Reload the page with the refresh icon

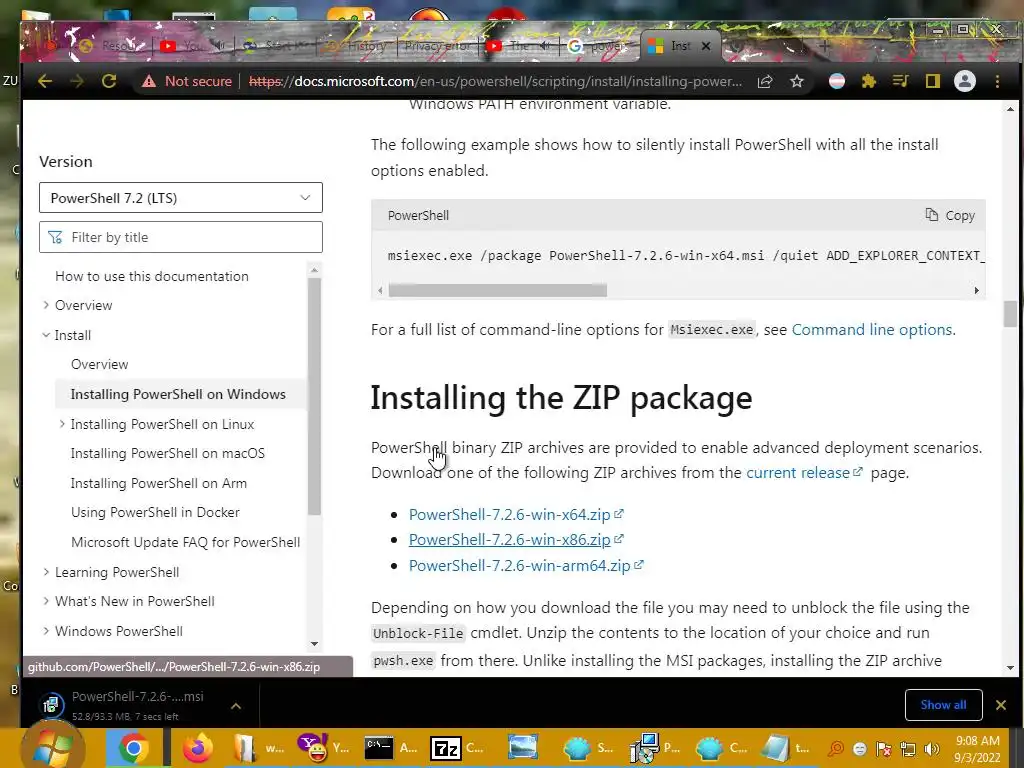[109, 81]
